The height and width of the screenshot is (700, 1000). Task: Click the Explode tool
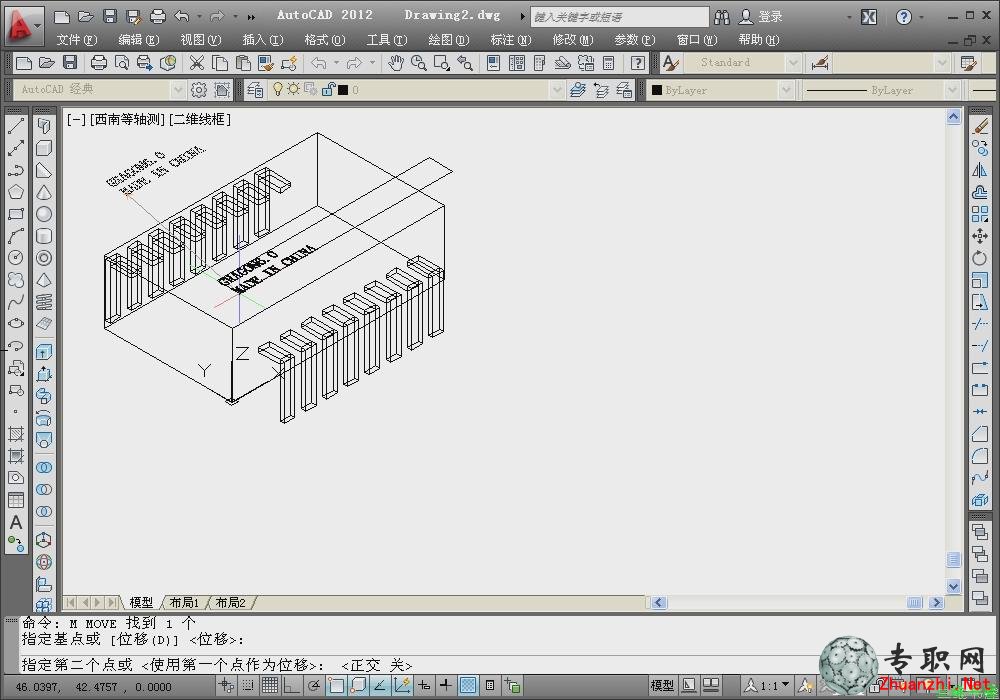pos(980,500)
